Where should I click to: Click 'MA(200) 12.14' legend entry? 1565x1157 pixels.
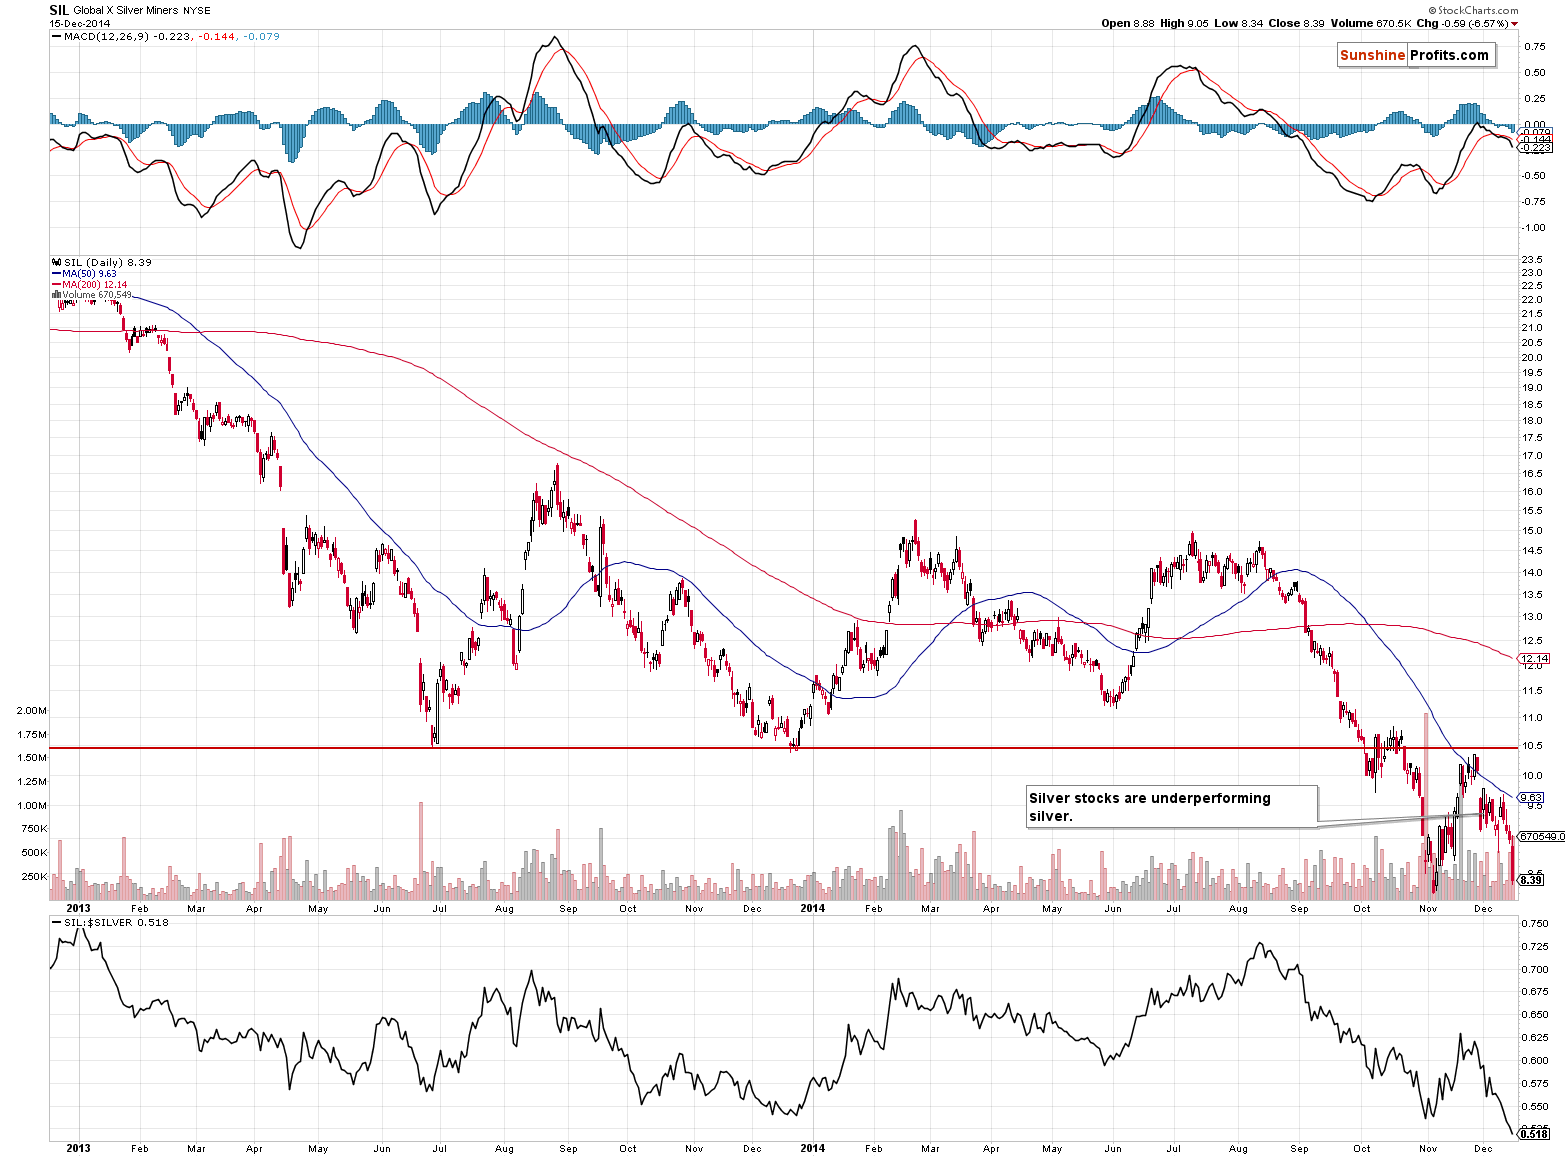[x=94, y=284]
